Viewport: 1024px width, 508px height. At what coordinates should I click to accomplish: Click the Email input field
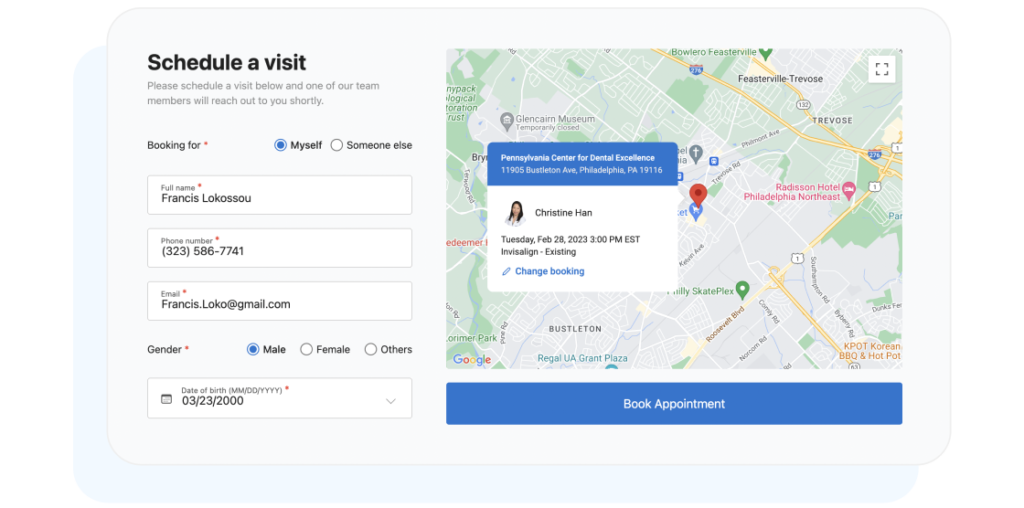[279, 301]
